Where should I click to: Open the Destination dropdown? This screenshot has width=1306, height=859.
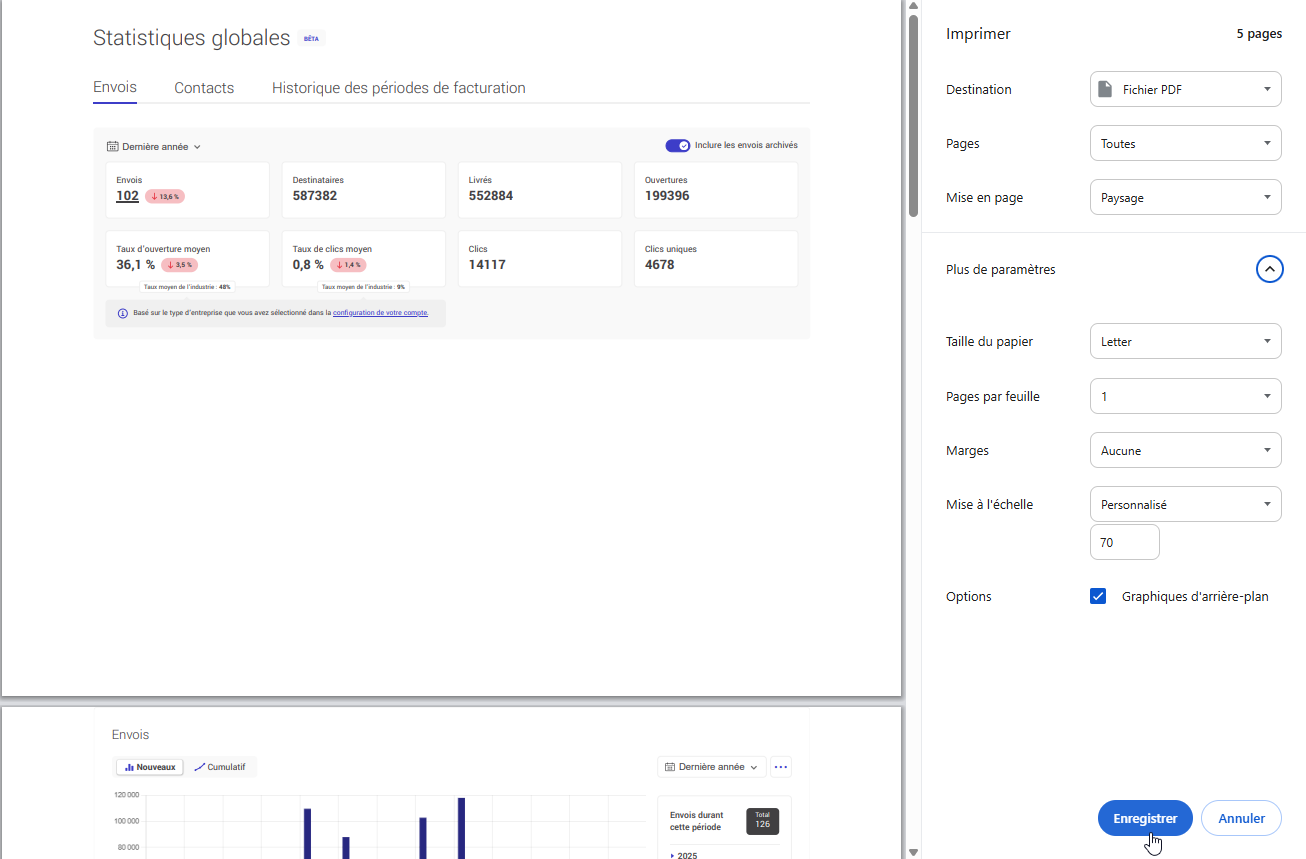[x=1185, y=89]
